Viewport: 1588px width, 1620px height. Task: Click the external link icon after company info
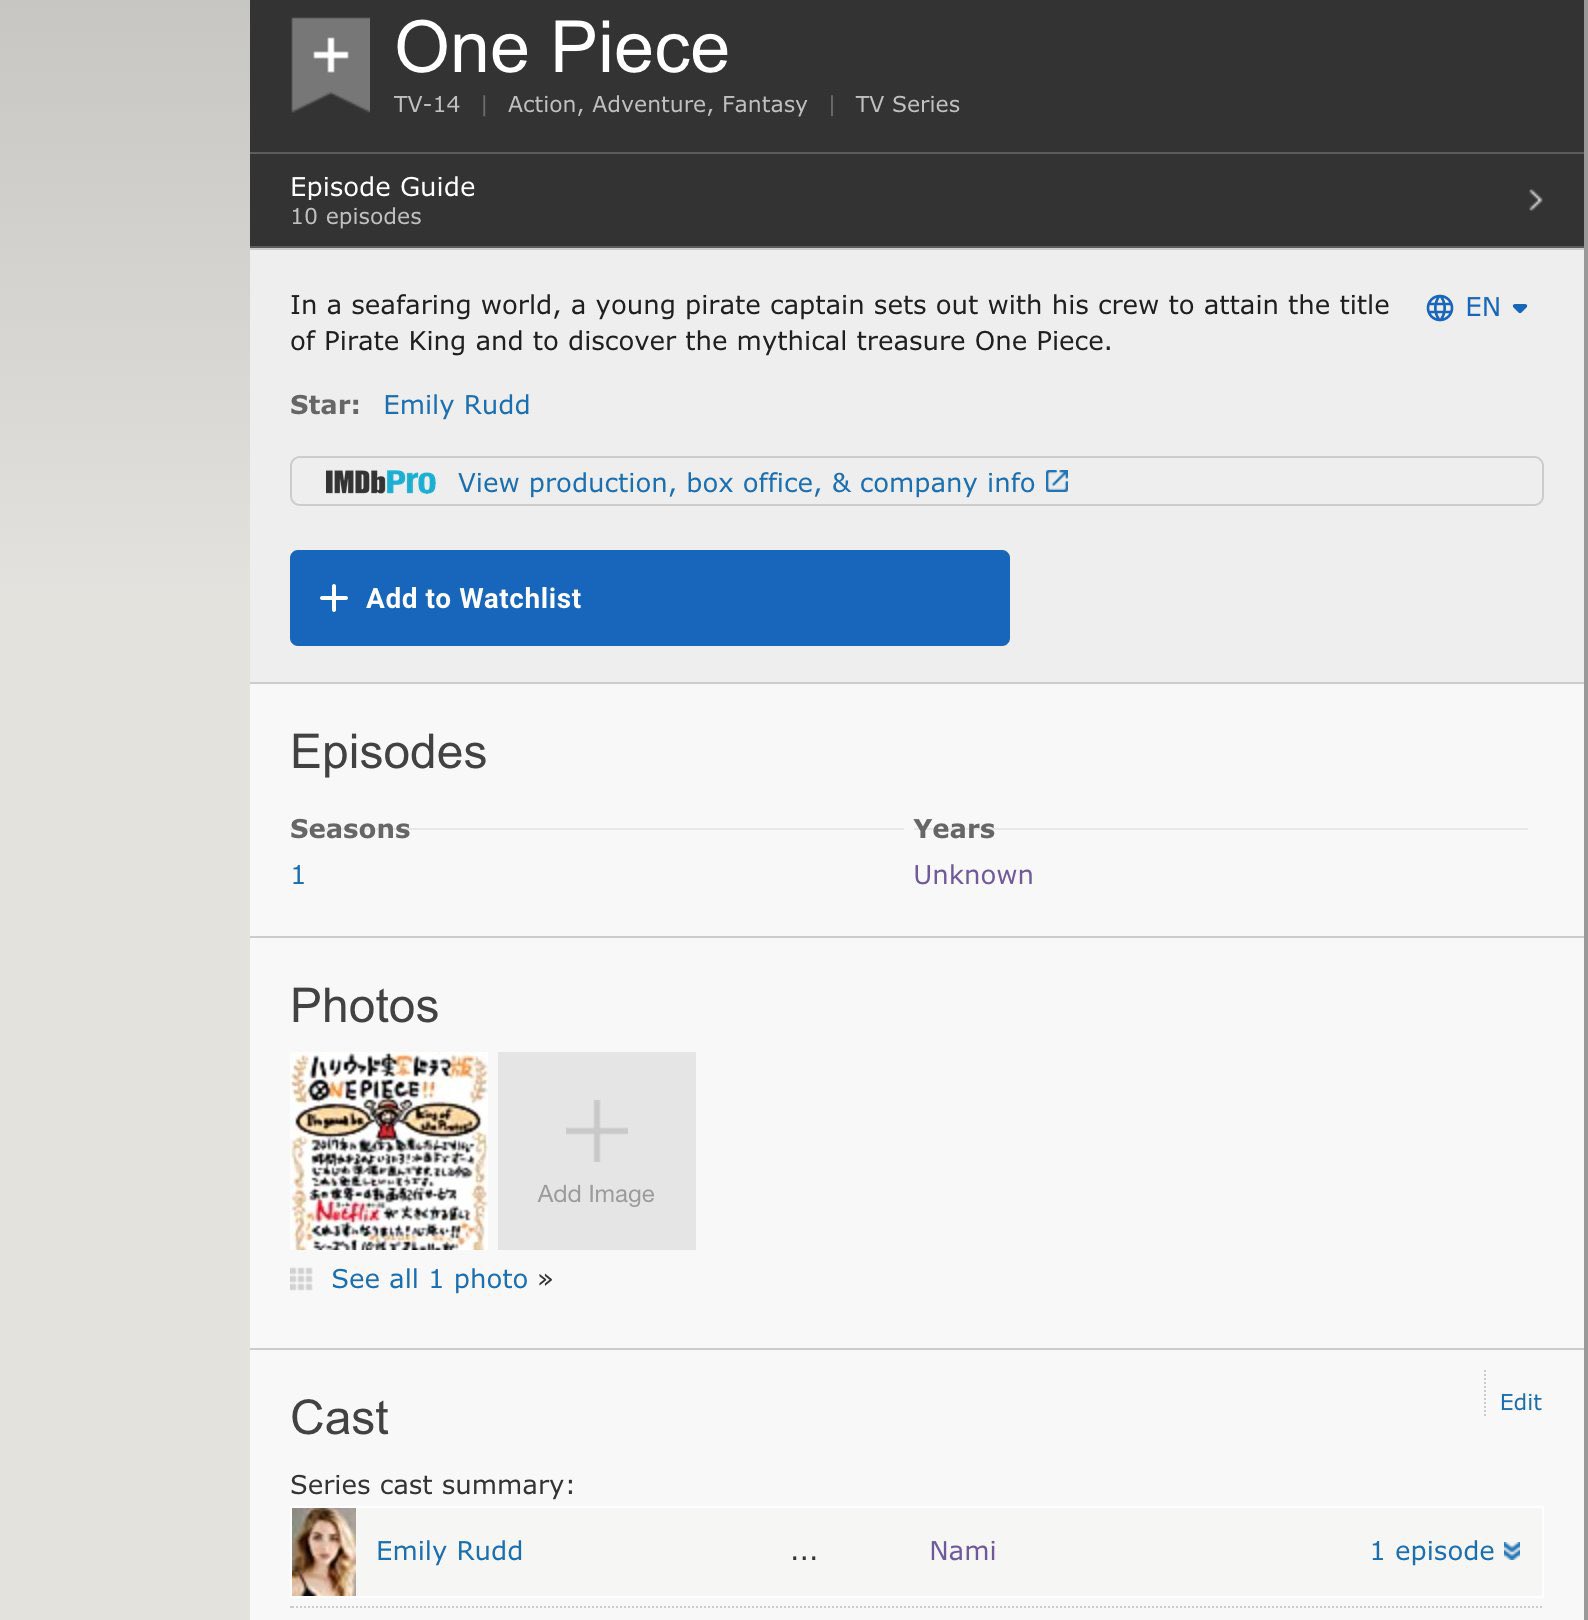coord(1057,481)
